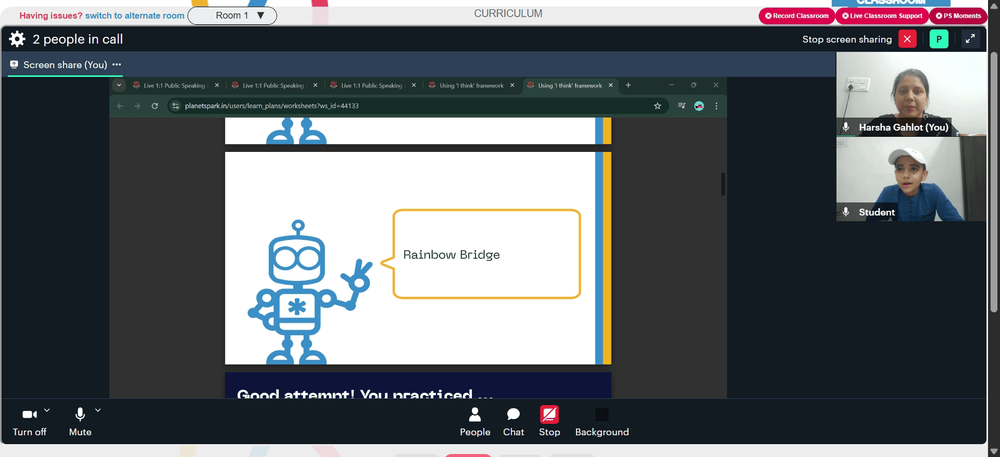This screenshot has width=1000, height=457.
Task: Open the three-dot menu beside Screen share (You)
Action: pyautogui.click(x=117, y=64)
